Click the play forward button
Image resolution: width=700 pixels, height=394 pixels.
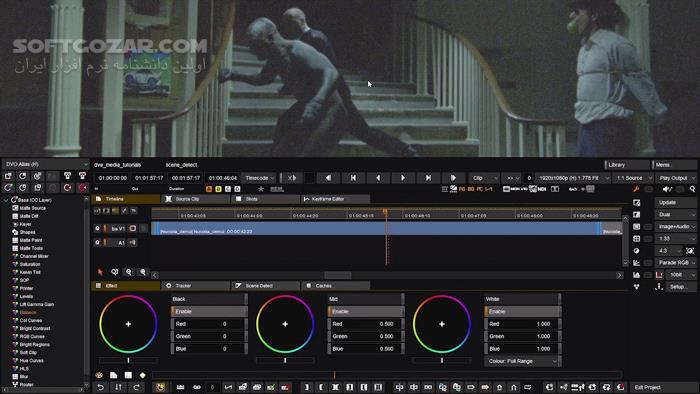[403, 178]
